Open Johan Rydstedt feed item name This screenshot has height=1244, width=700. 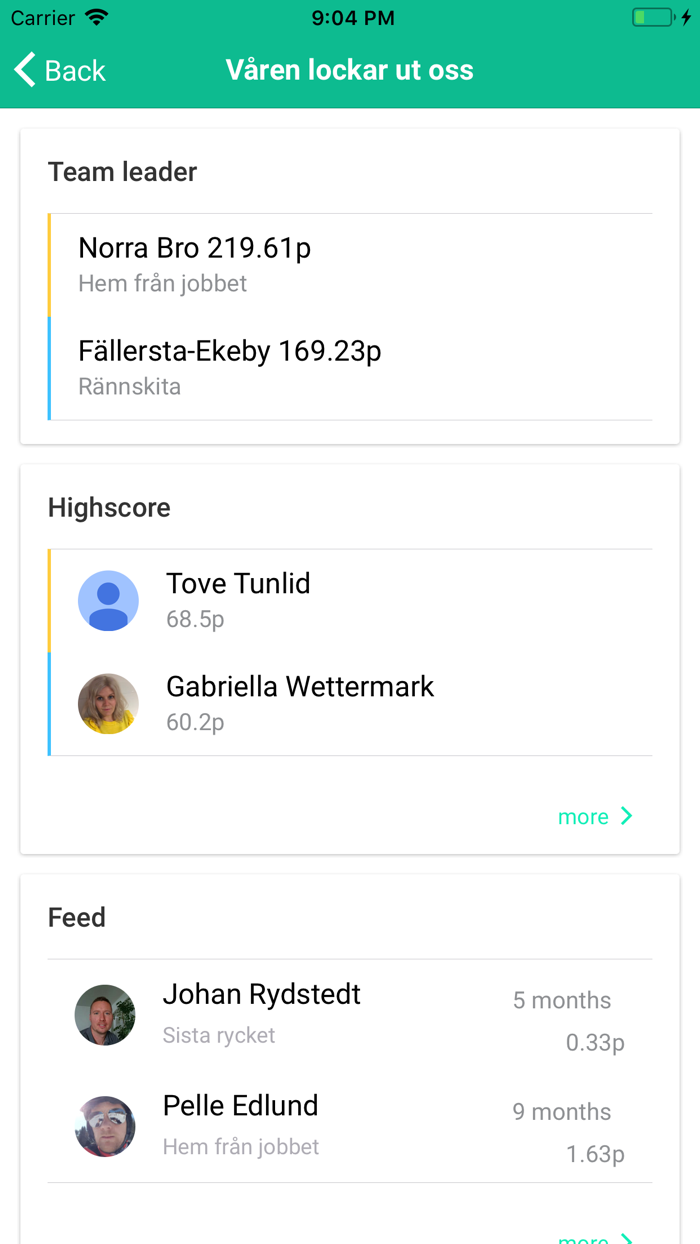click(x=261, y=994)
